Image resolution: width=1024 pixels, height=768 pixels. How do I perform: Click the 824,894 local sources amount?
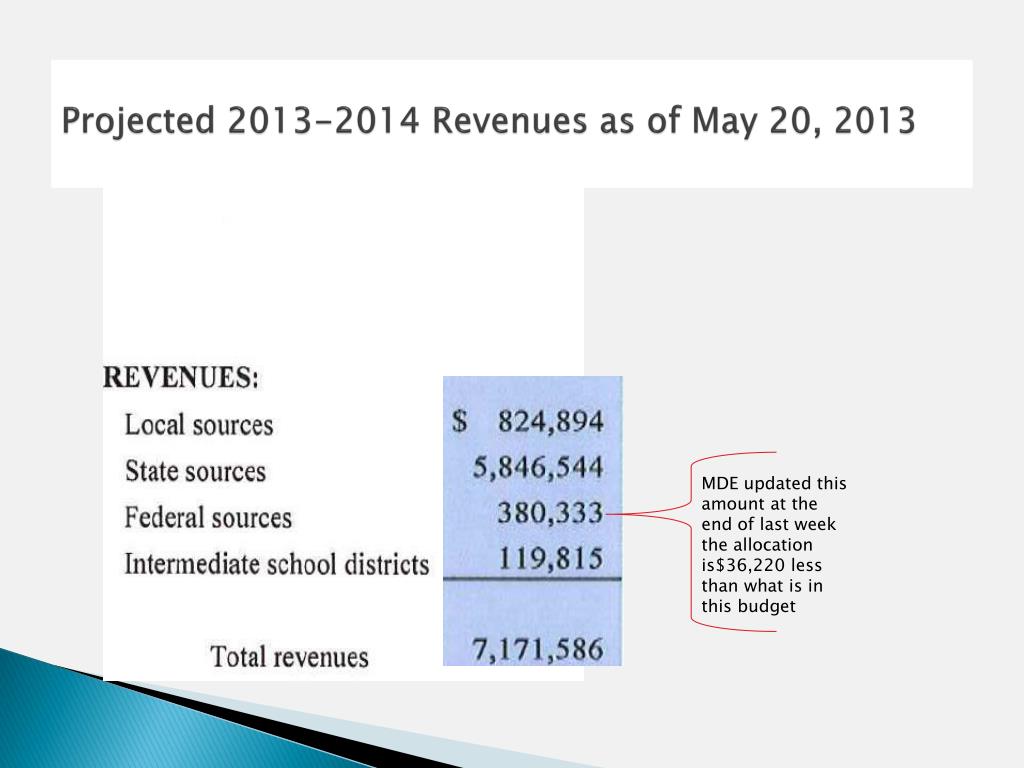point(551,421)
